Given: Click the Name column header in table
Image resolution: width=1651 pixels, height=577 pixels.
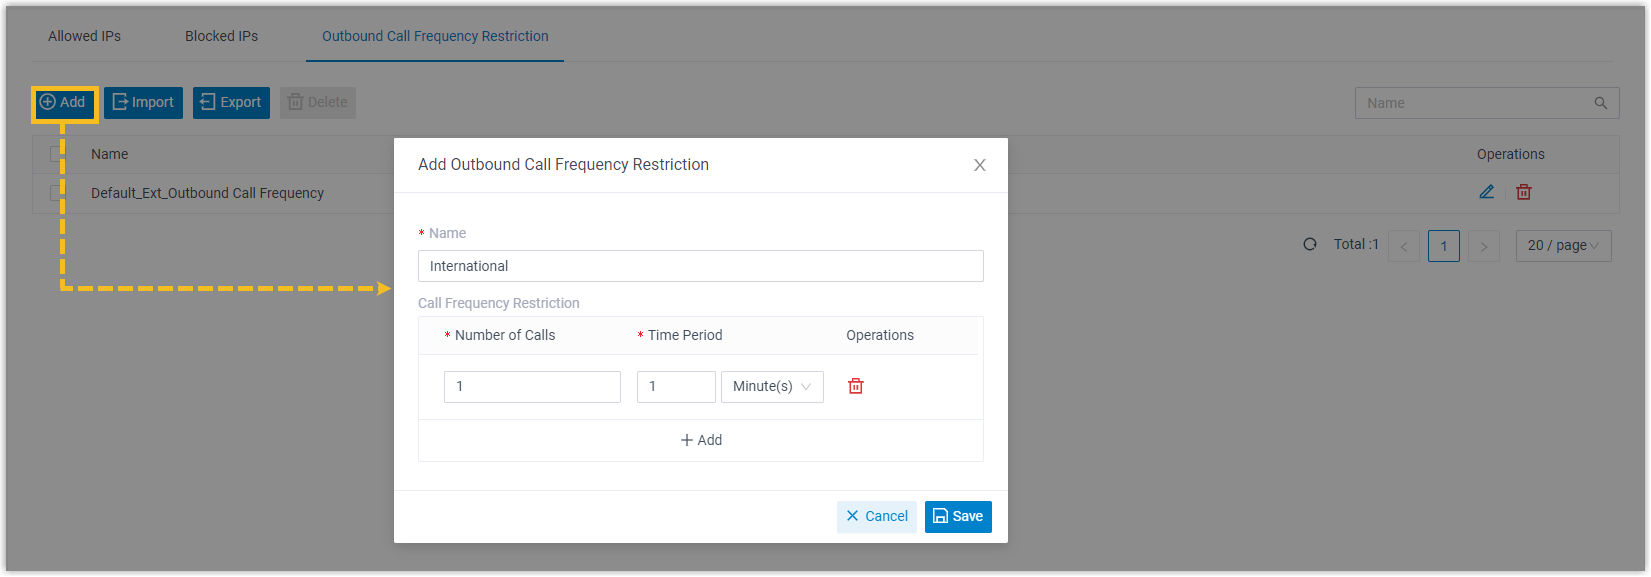Looking at the screenshot, I should pyautogui.click(x=109, y=154).
